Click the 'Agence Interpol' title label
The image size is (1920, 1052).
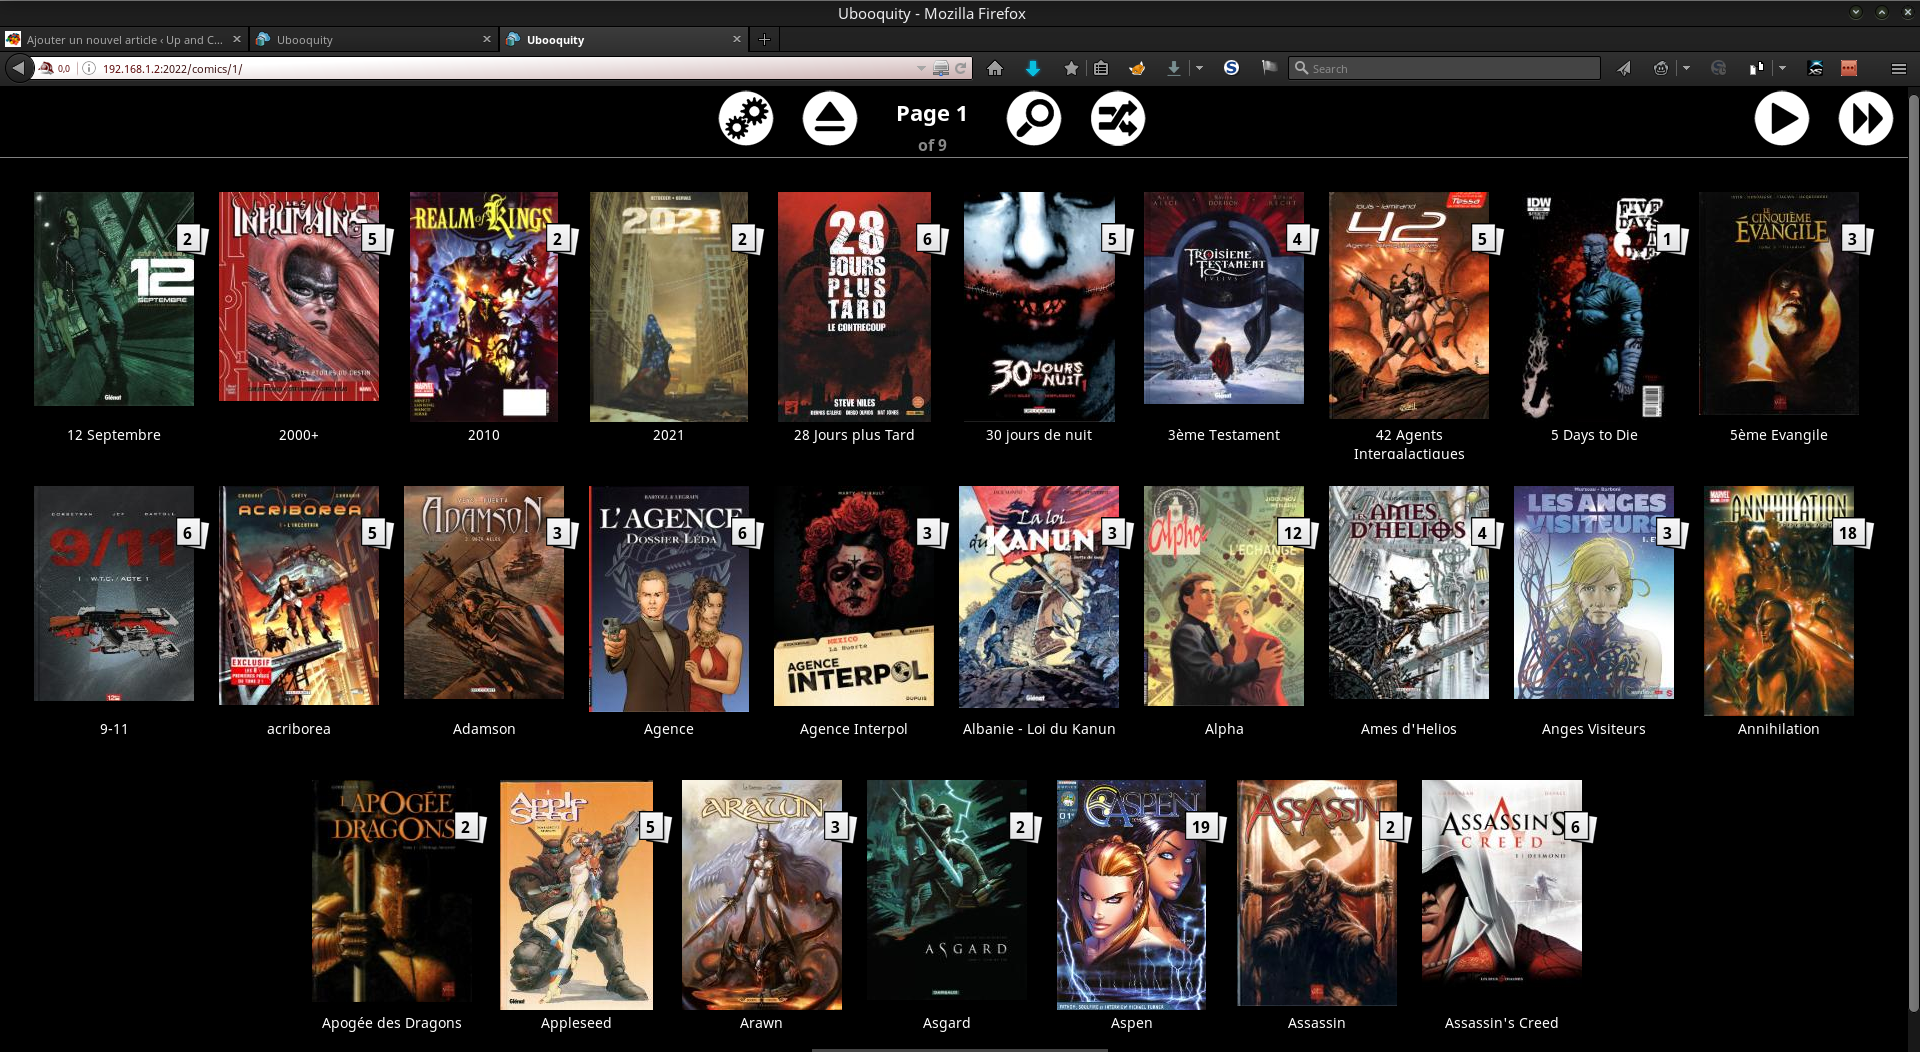tap(854, 729)
